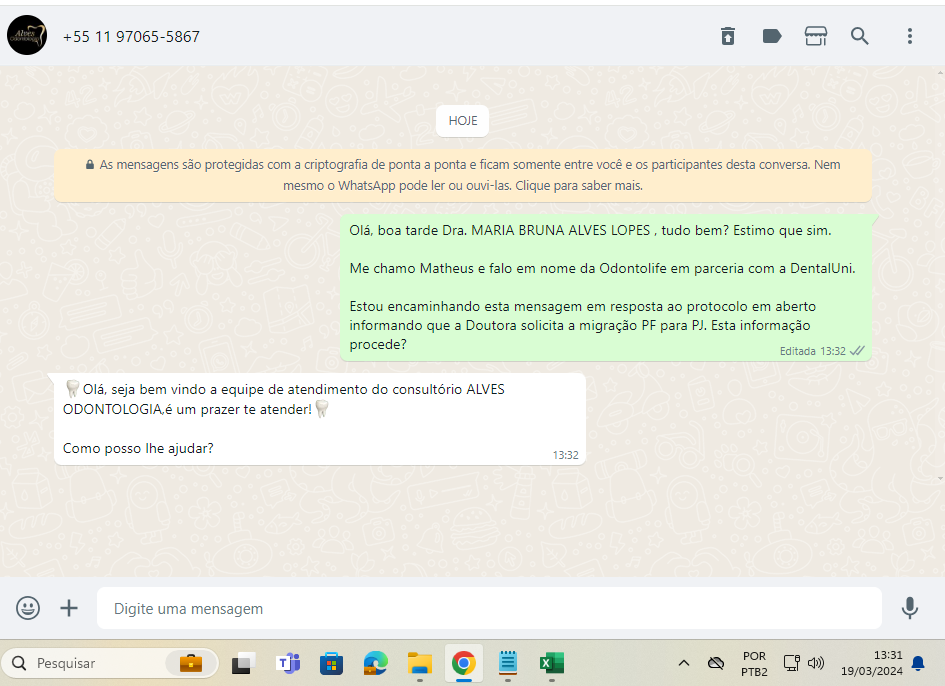Record a voice message with microphone
Viewport: 945px width, 686px height.
(x=909, y=608)
